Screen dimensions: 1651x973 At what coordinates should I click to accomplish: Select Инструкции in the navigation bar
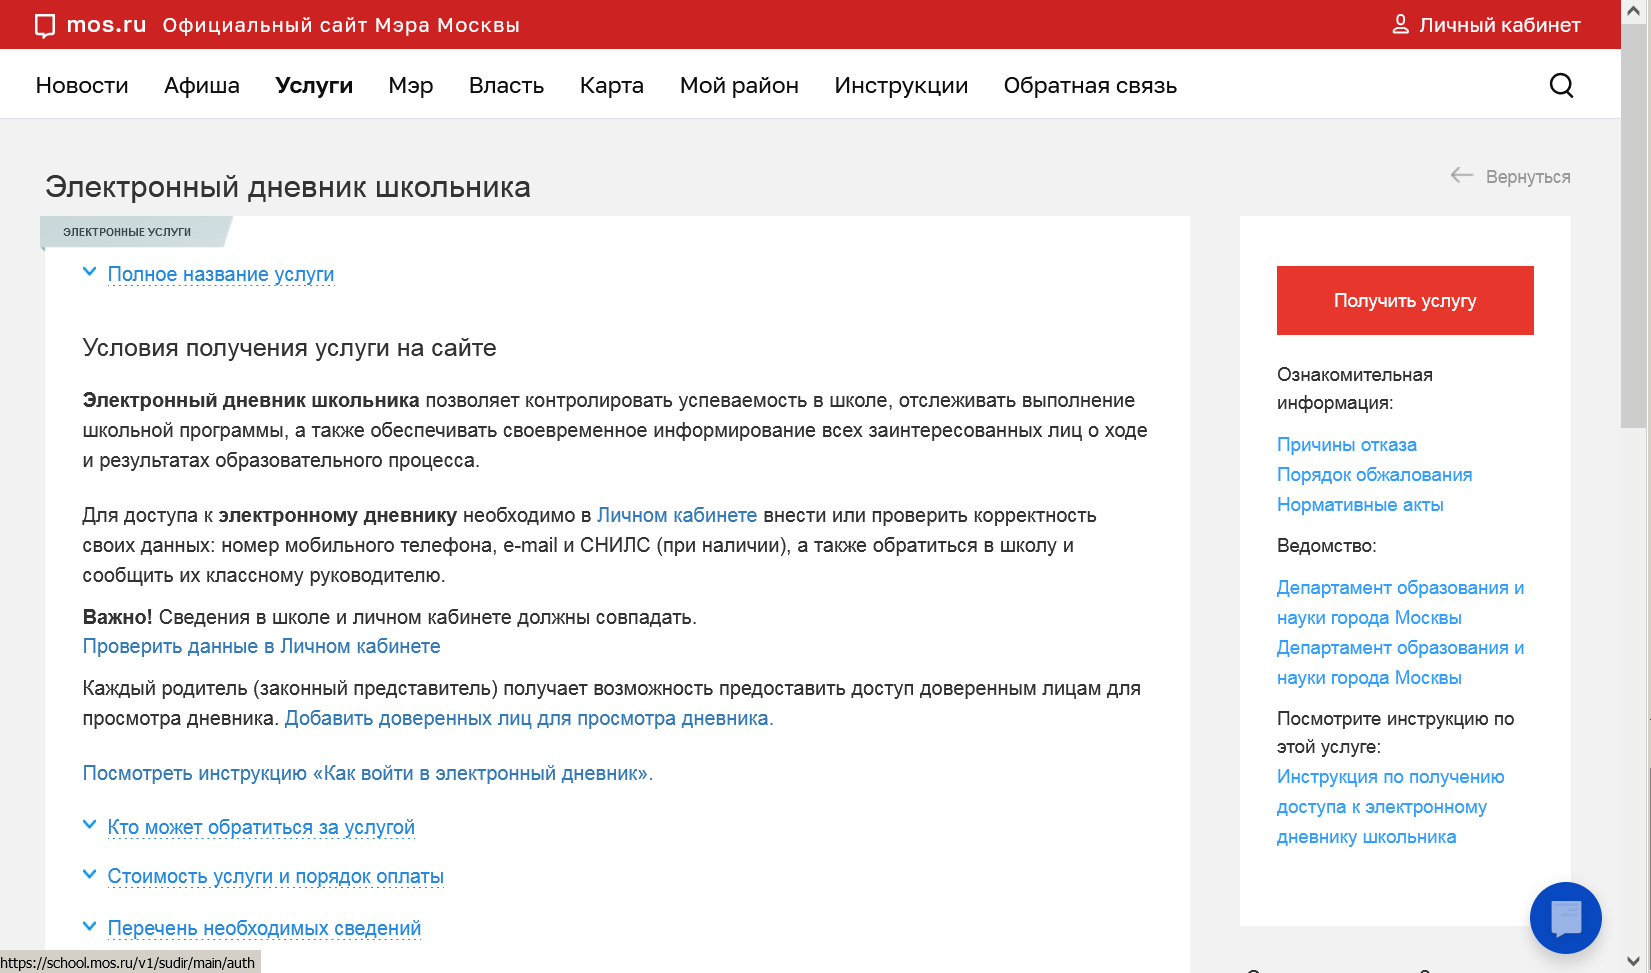tap(901, 86)
